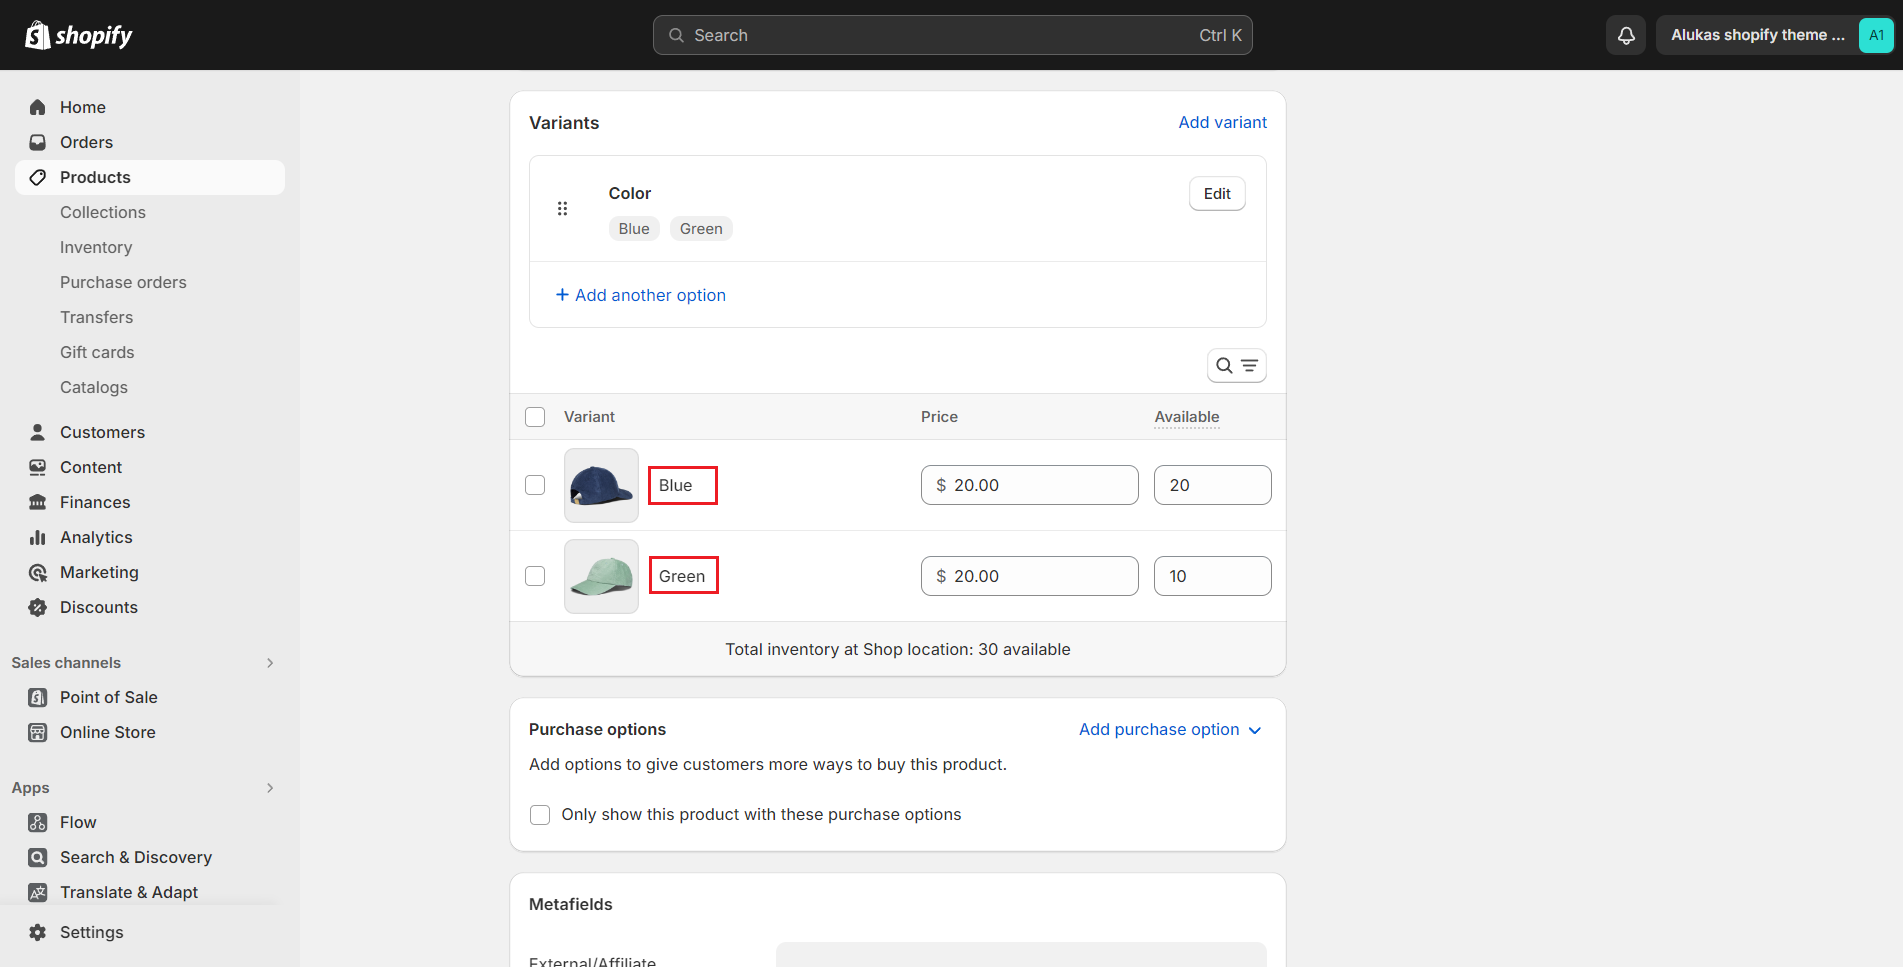This screenshot has height=967, width=1903.
Task: Open Settings gear in sidebar
Action: 38,932
